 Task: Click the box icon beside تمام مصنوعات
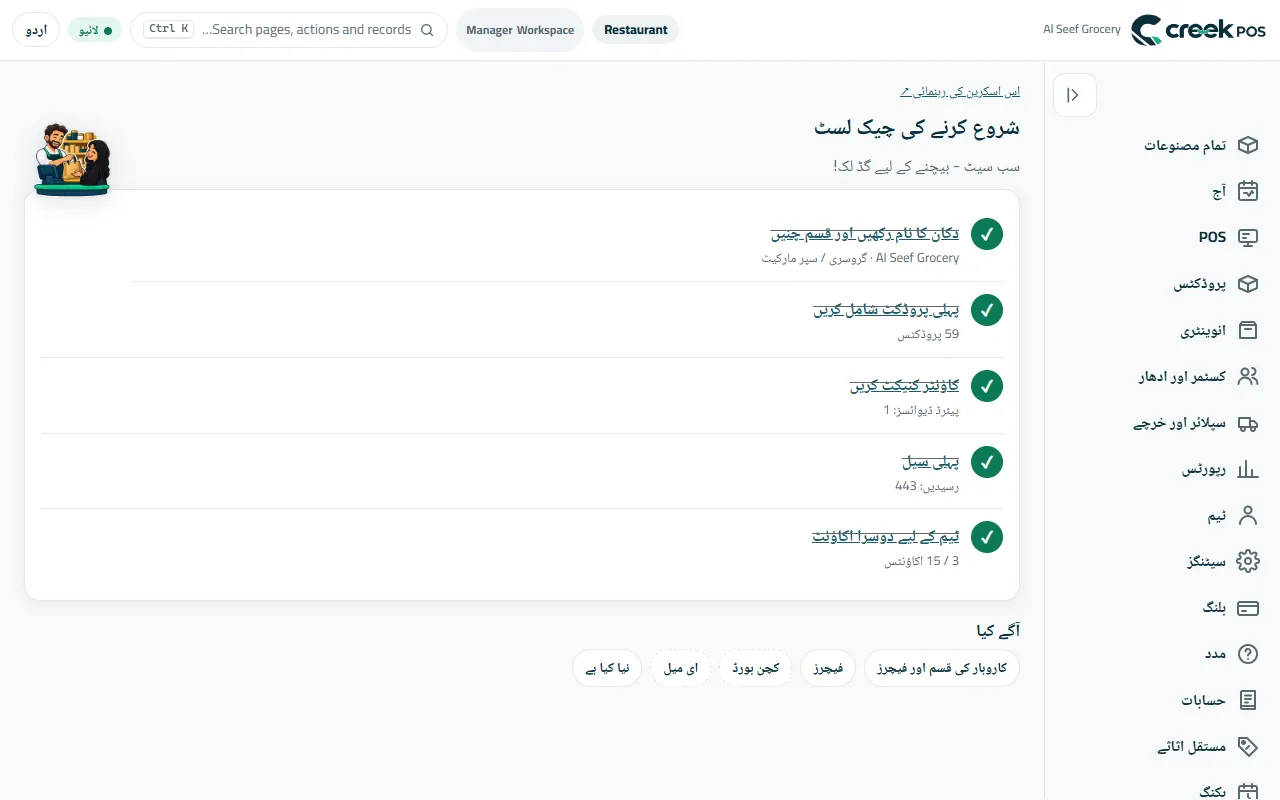click(1247, 145)
